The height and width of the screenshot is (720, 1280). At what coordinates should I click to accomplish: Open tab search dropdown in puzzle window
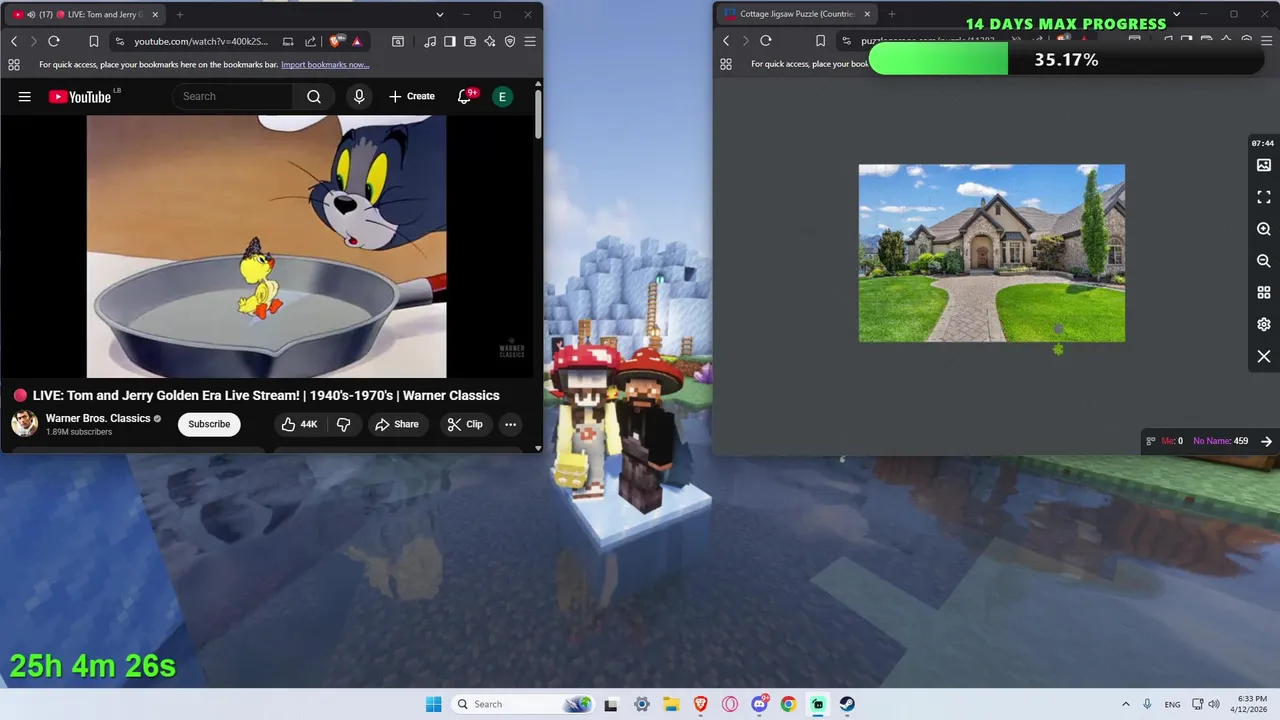[1177, 14]
